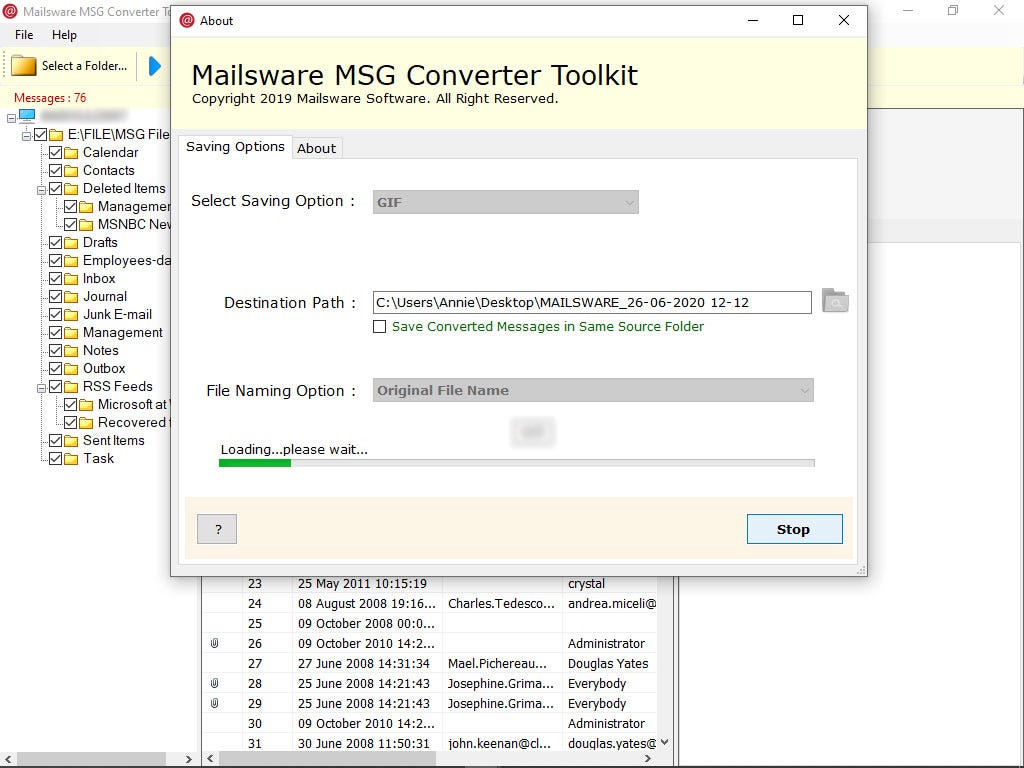The image size is (1024, 768).
Task: Switch to the About tab
Action: pos(317,148)
